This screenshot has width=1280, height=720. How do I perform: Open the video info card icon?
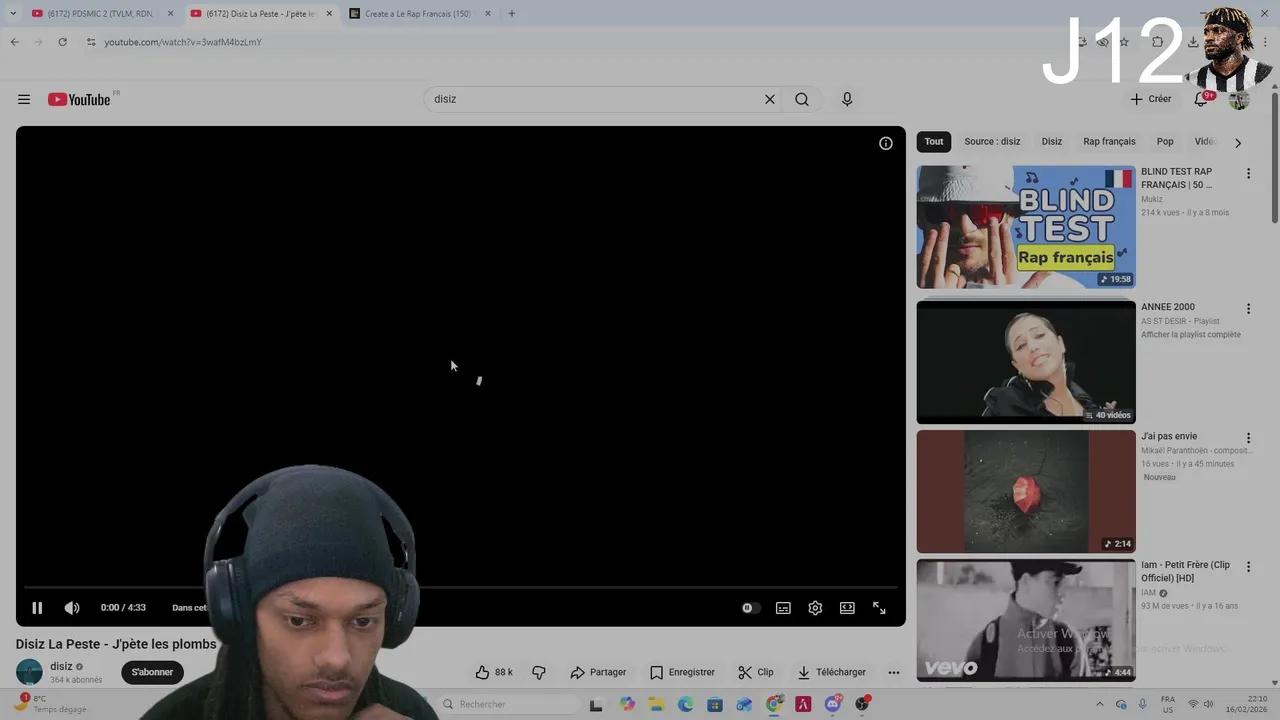(885, 143)
